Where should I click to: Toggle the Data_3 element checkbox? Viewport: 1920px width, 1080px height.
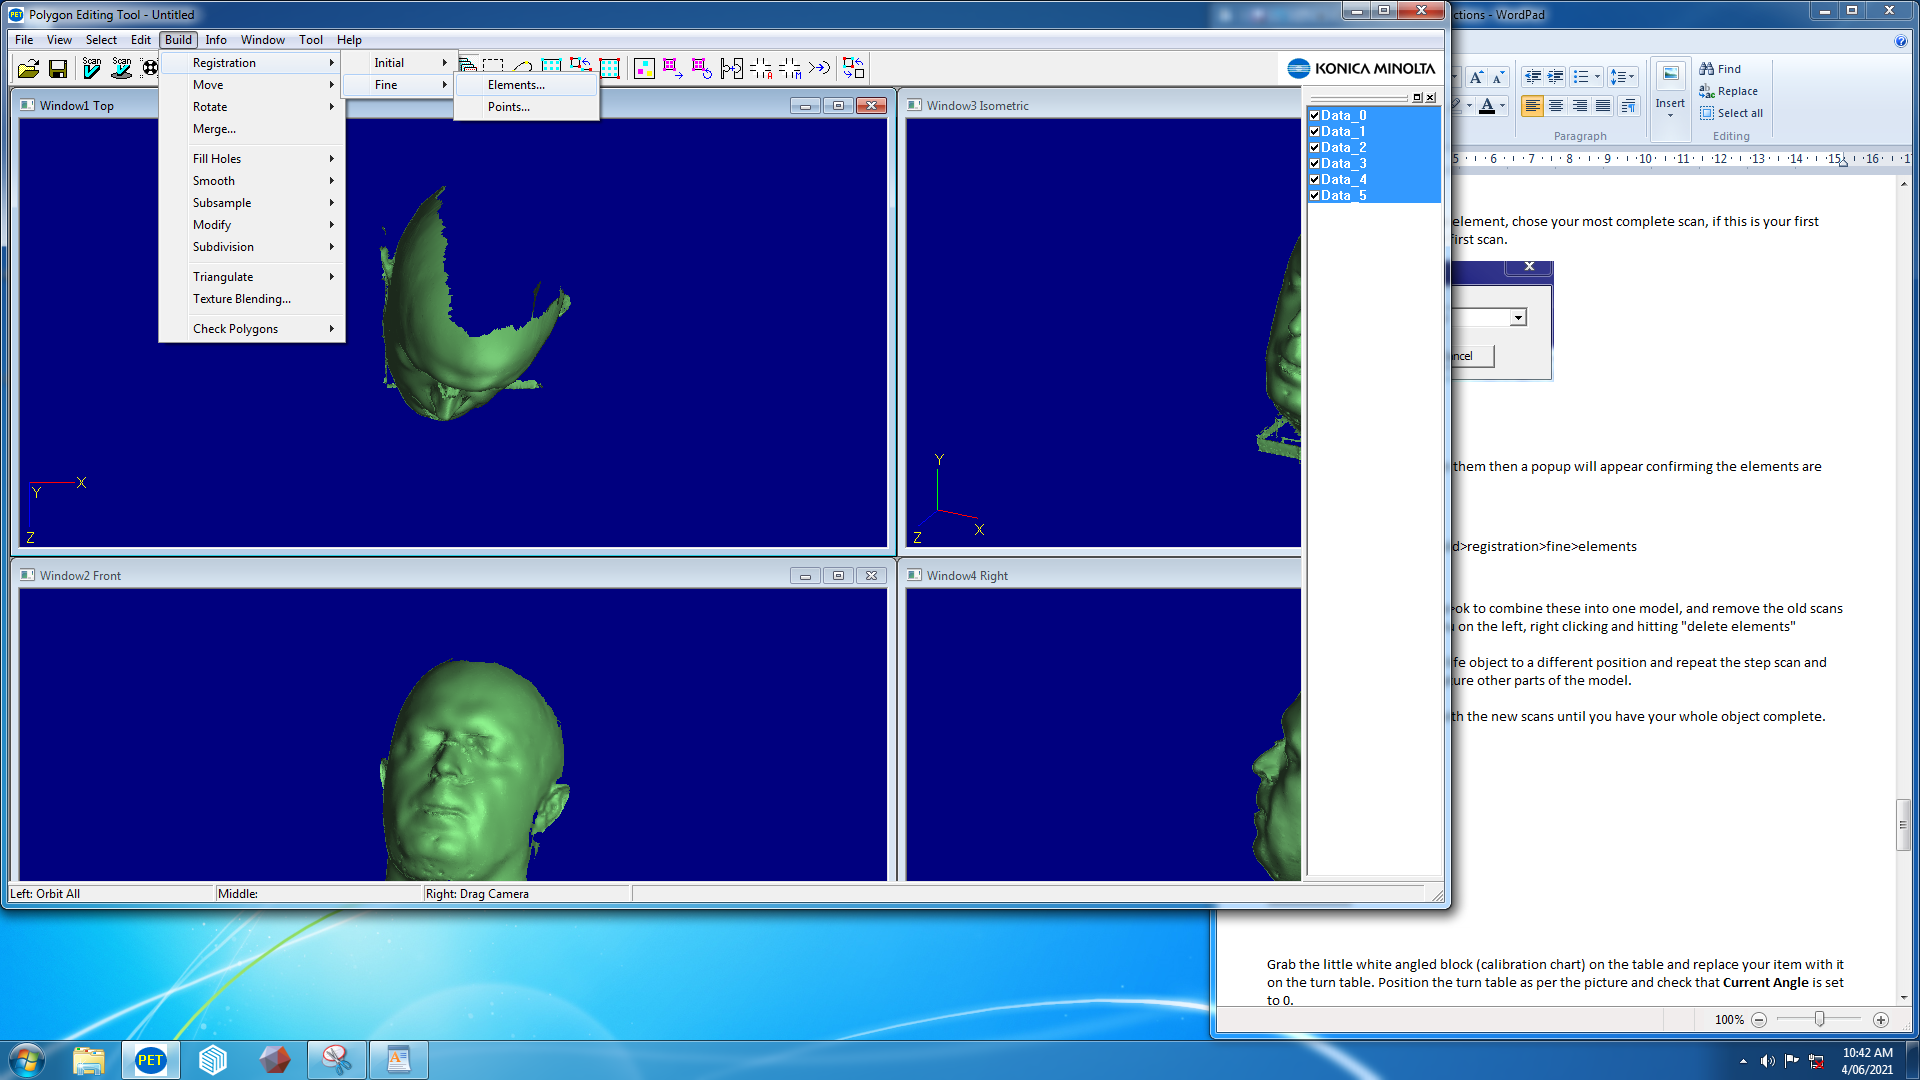[1315, 164]
